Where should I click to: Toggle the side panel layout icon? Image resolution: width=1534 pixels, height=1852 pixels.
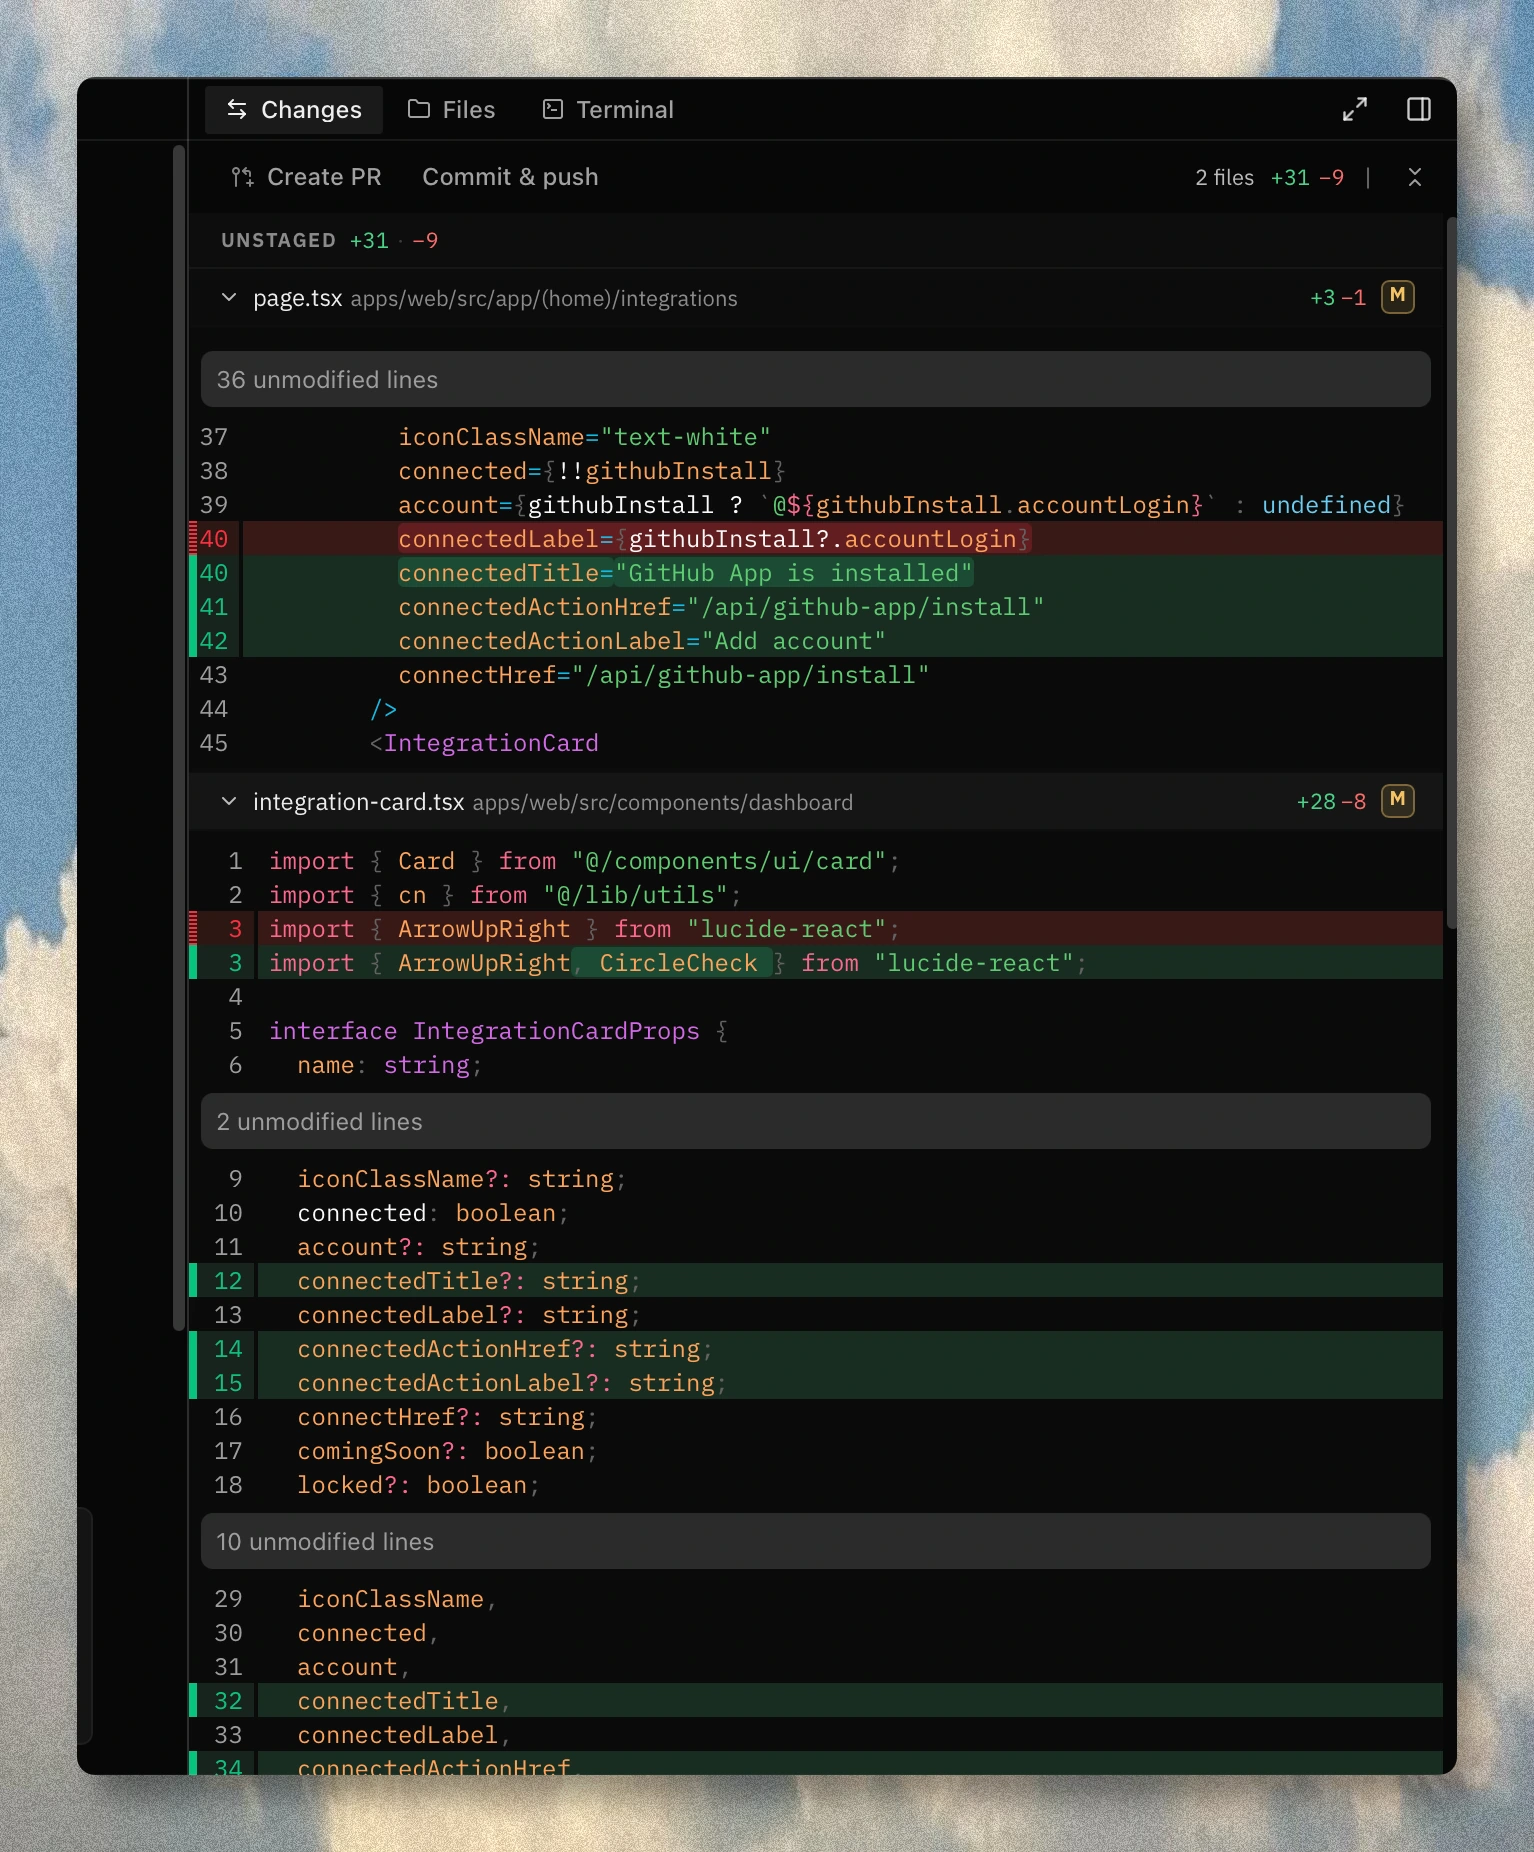tap(1419, 109)
